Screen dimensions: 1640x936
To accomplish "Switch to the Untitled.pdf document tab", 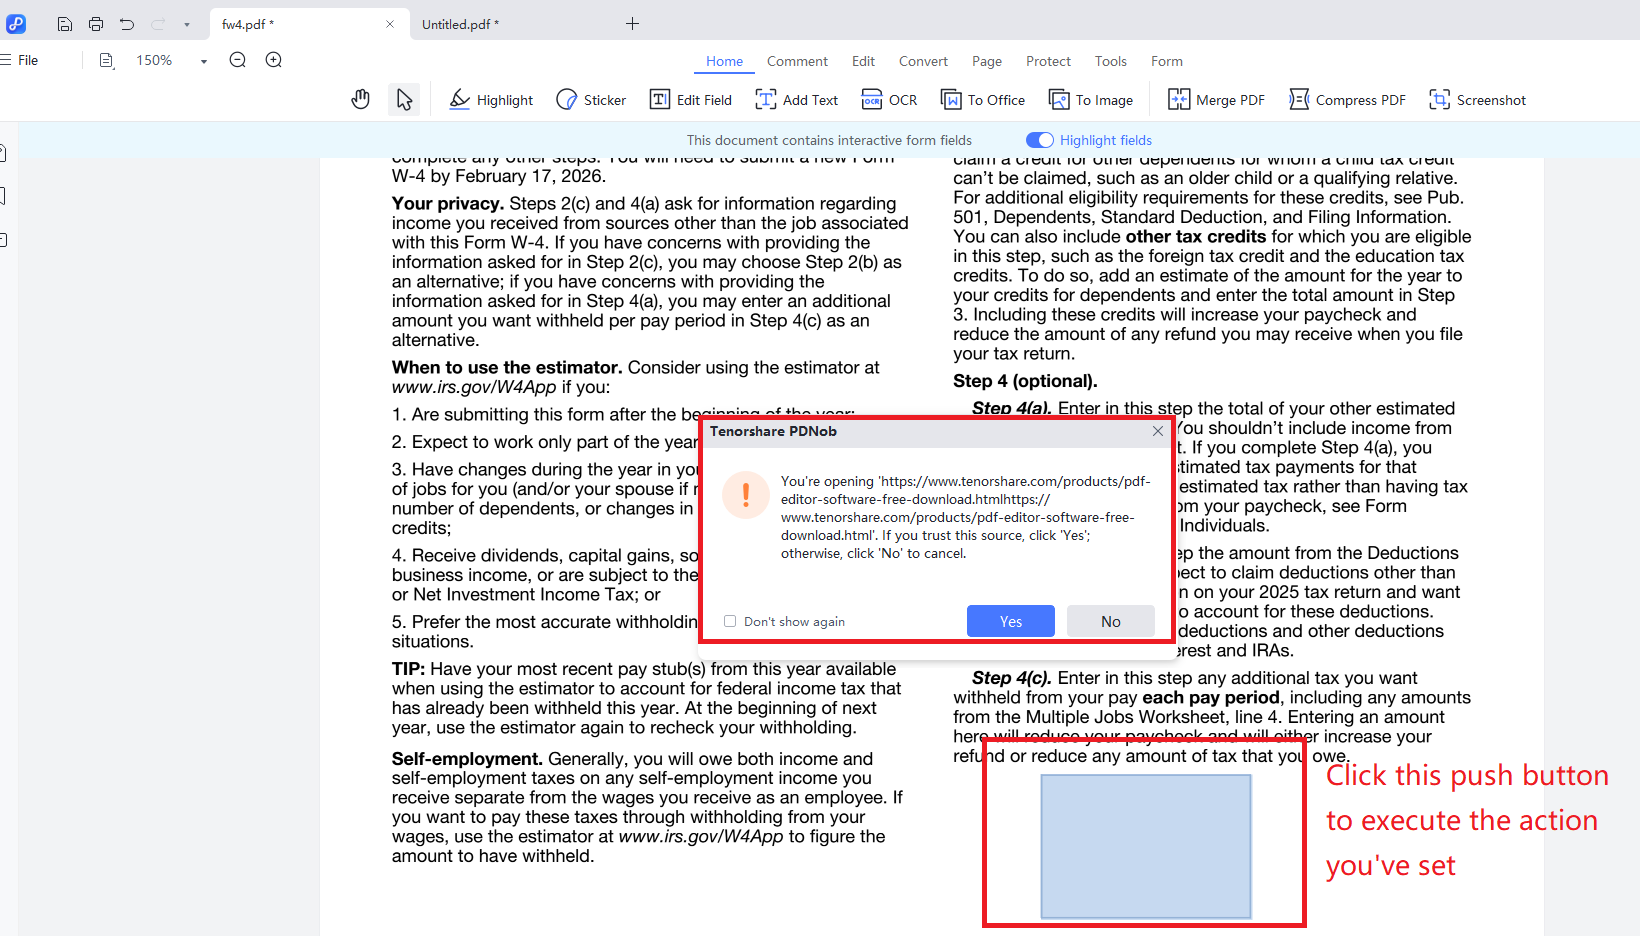I will 460,24.
